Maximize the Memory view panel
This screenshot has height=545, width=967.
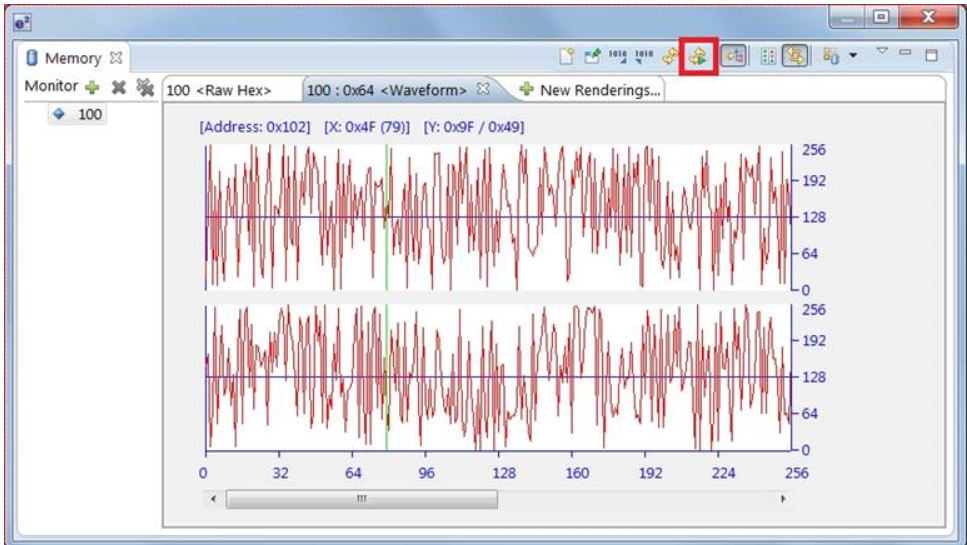tap(931, 55)
